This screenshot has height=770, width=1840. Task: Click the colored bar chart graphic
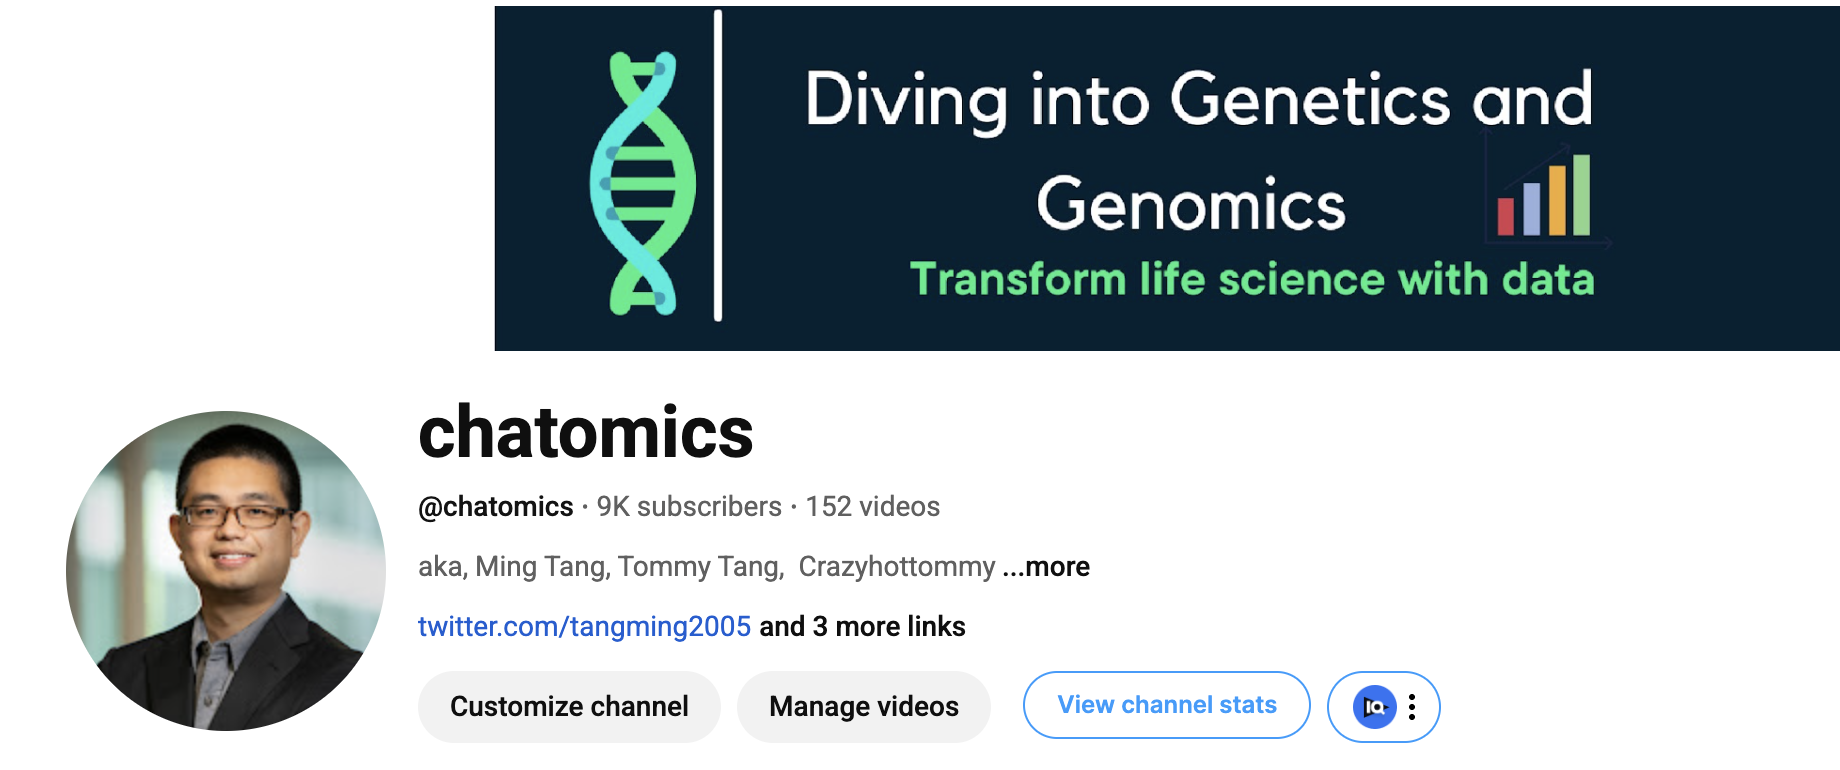click(x=1544, y=195)
